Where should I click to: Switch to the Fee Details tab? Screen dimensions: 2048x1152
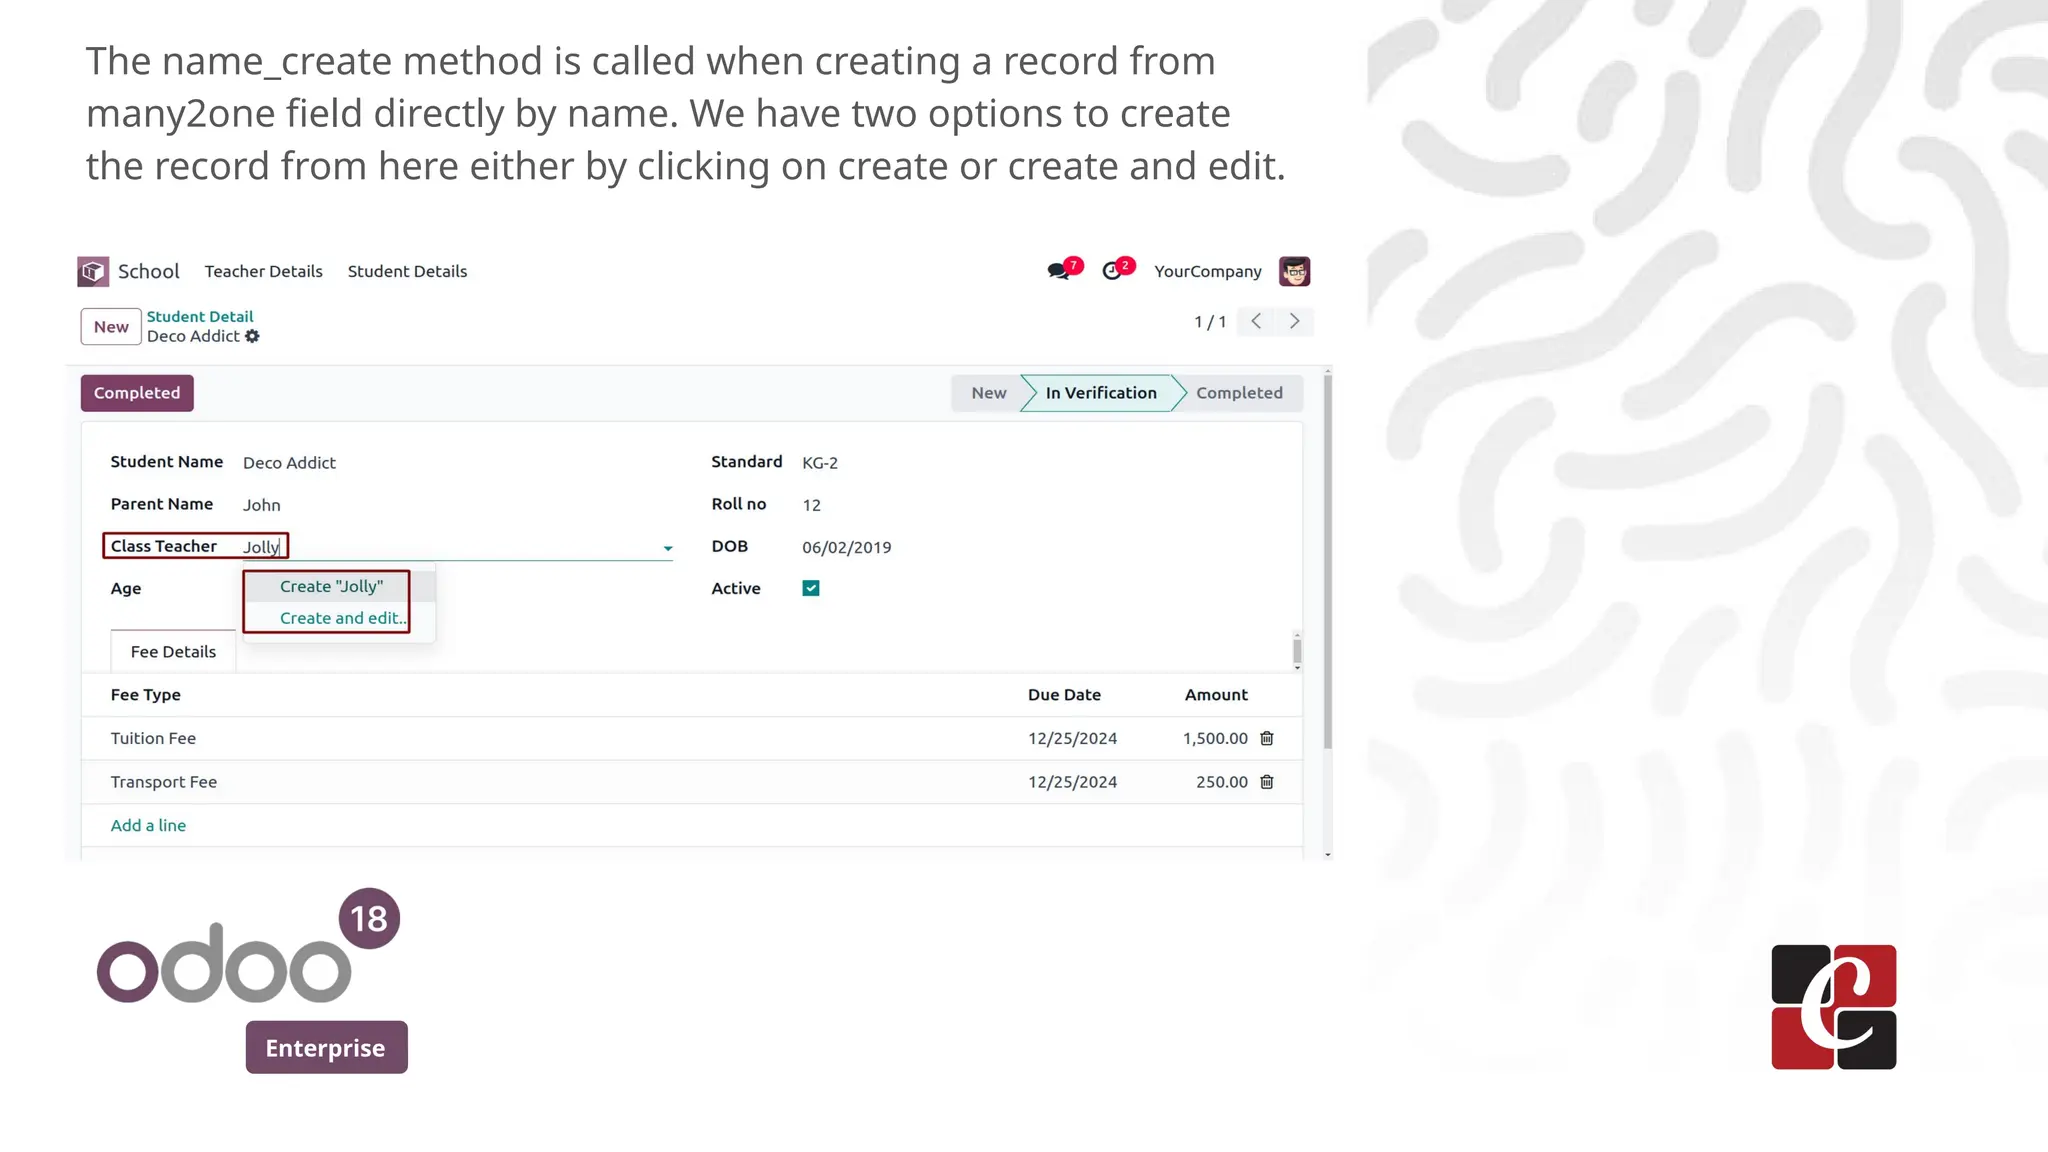tap(173, 652)
